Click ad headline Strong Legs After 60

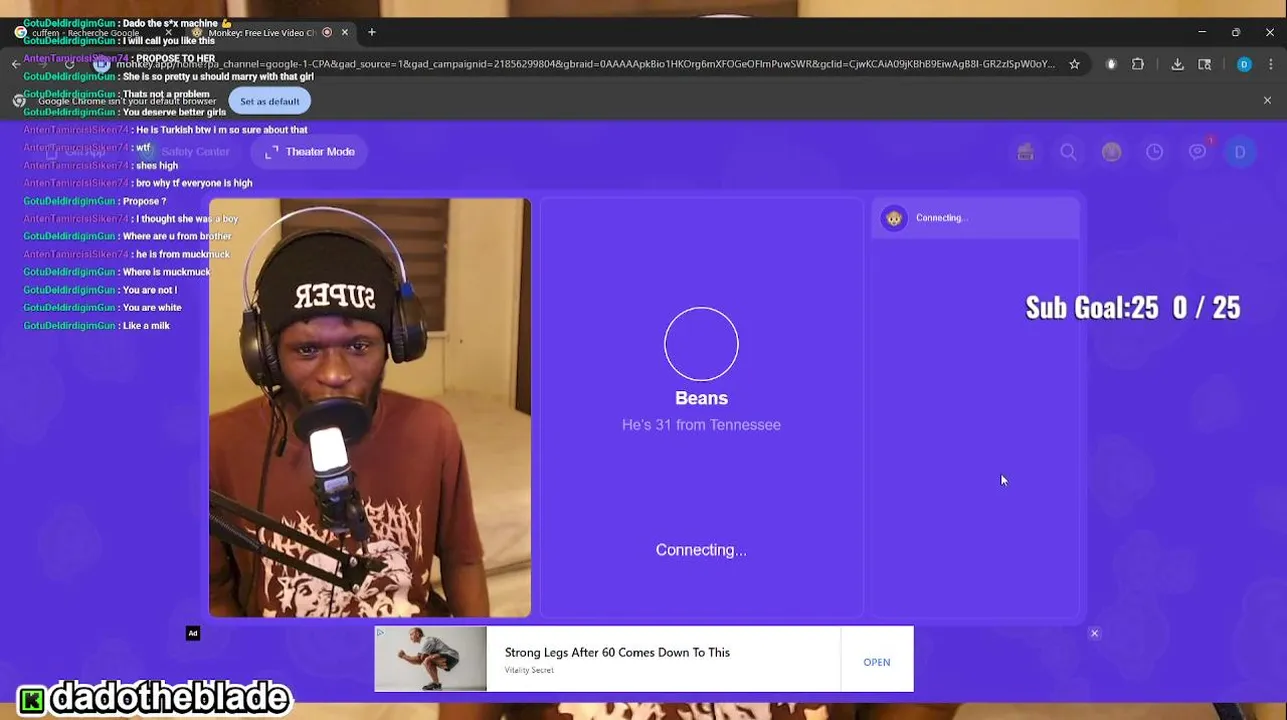coord(617,652)
